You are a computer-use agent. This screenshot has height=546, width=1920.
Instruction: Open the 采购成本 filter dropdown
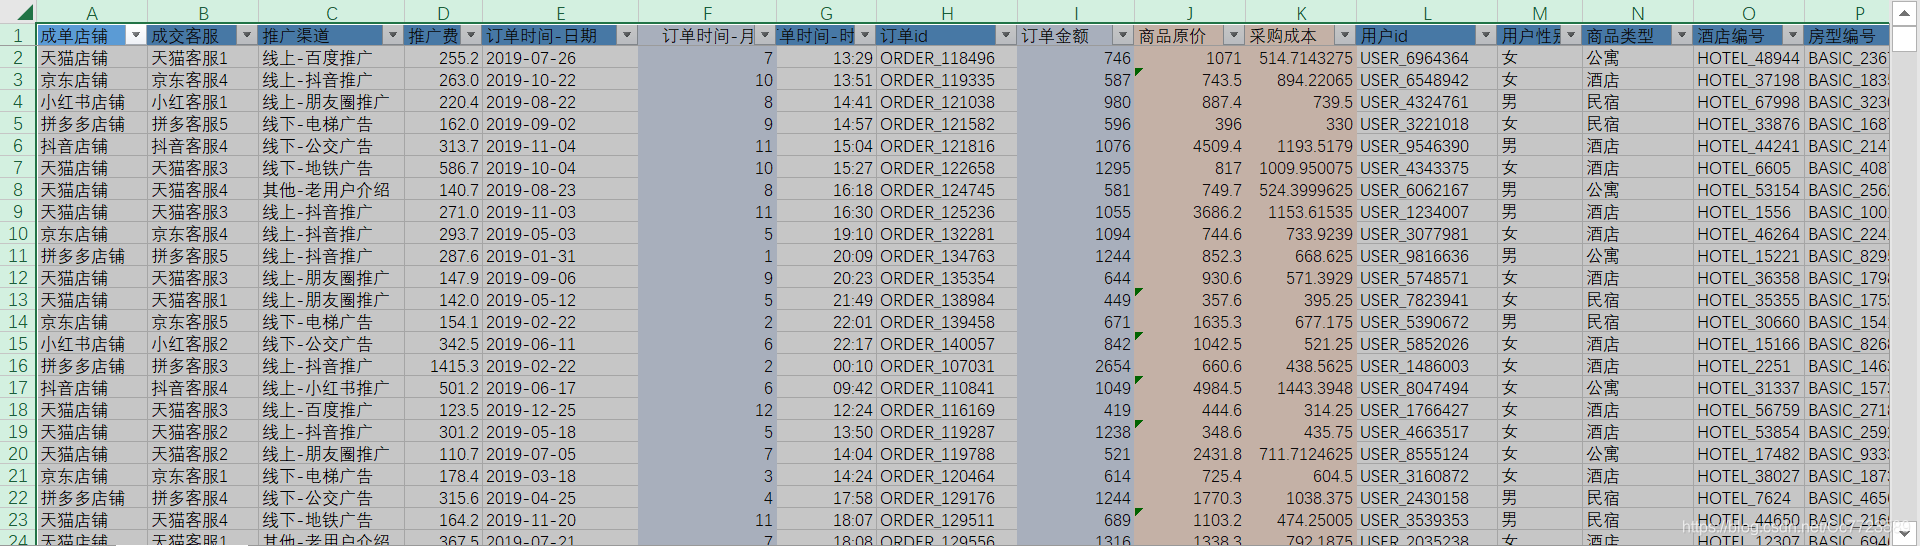tap(1345, 36)
